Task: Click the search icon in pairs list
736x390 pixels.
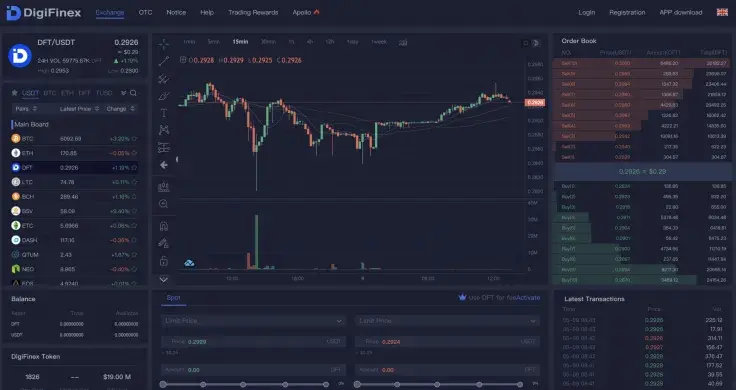Action: (134, 93)
